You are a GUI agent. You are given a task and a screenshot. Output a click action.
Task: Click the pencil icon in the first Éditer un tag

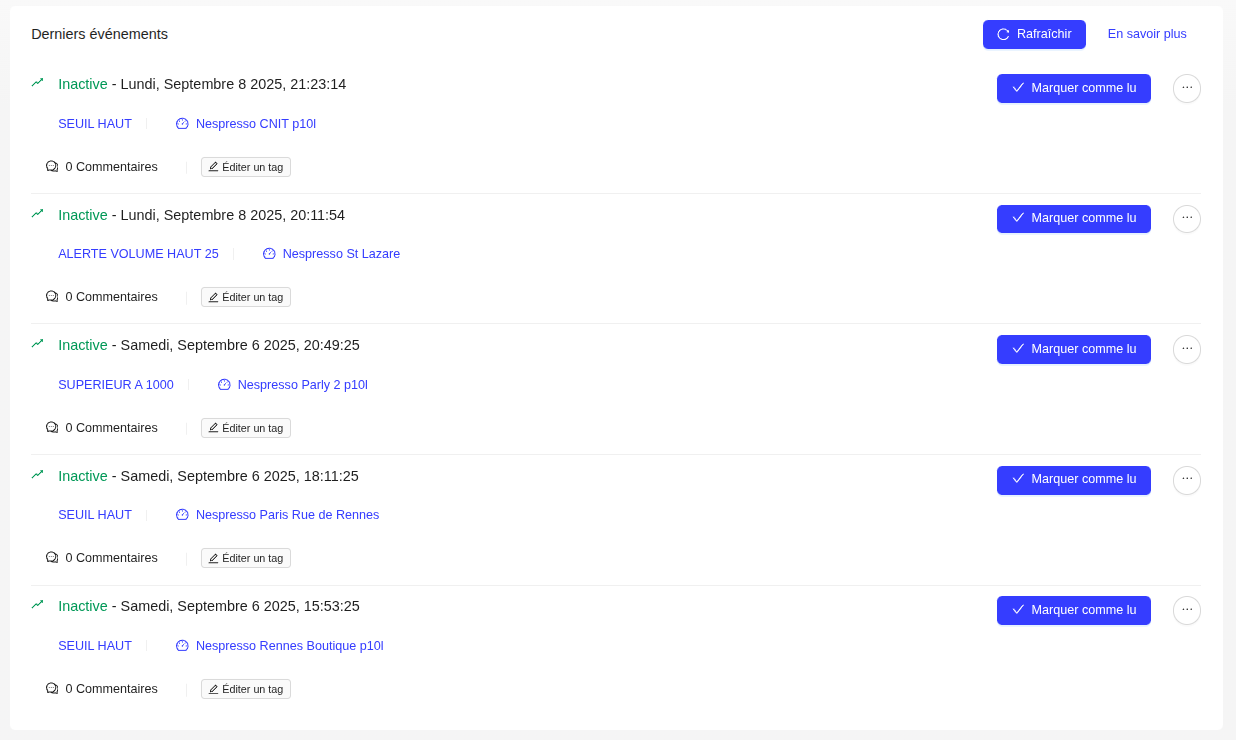214,166
